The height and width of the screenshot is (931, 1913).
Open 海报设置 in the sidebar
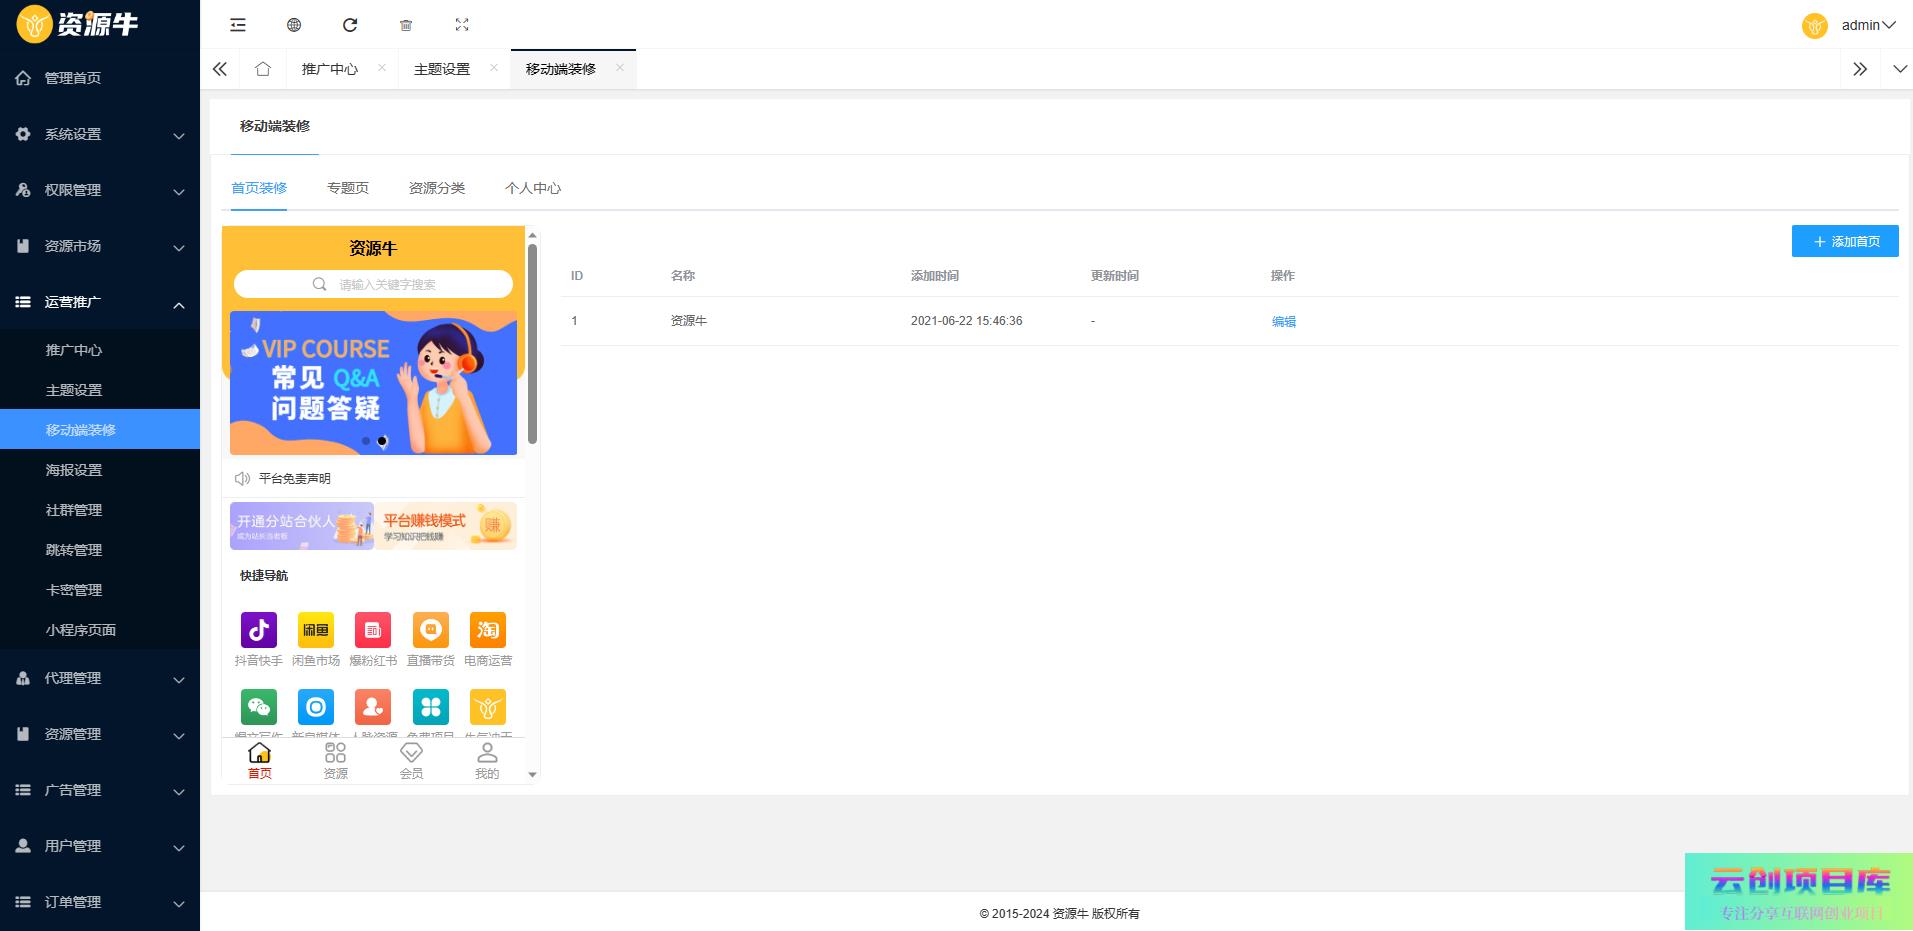[x=74, y=470]
